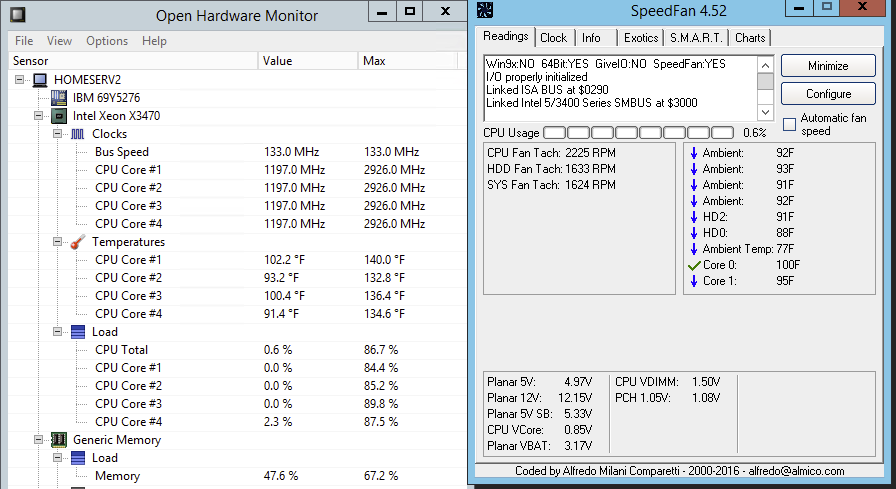Collapse the Generic Memory node
Viewport: 896px width, 489px height.
click(x=38, y=440)
